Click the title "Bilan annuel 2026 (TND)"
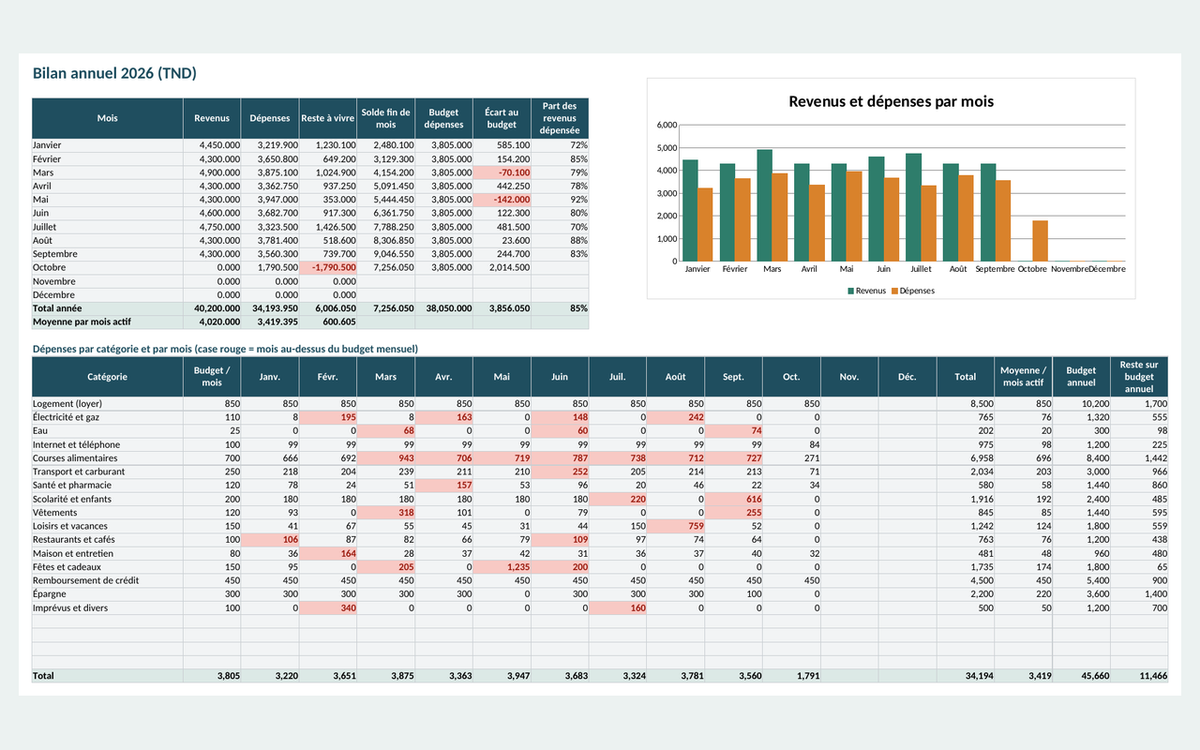 (x=114, y=73)
